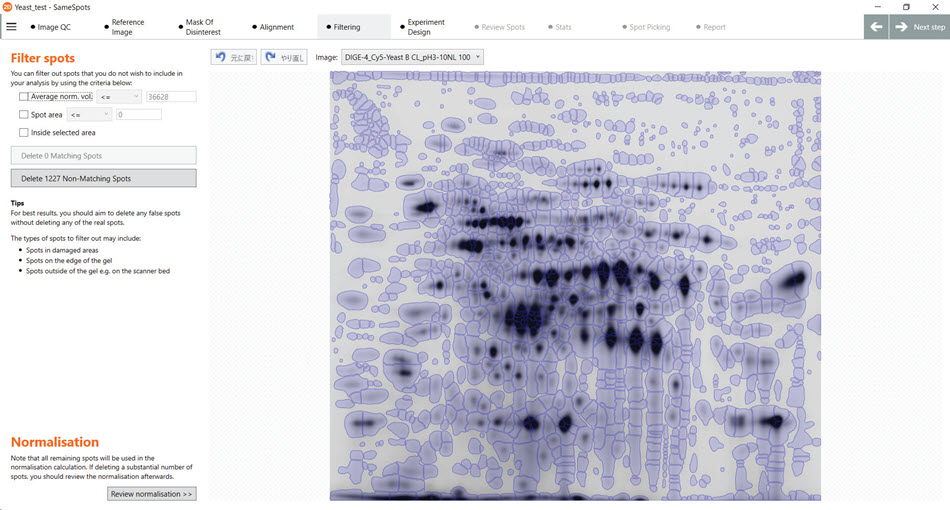Close the SameSpots window
Image resolution: width=950 pixels, height=510 pixels.
[935, 7]
